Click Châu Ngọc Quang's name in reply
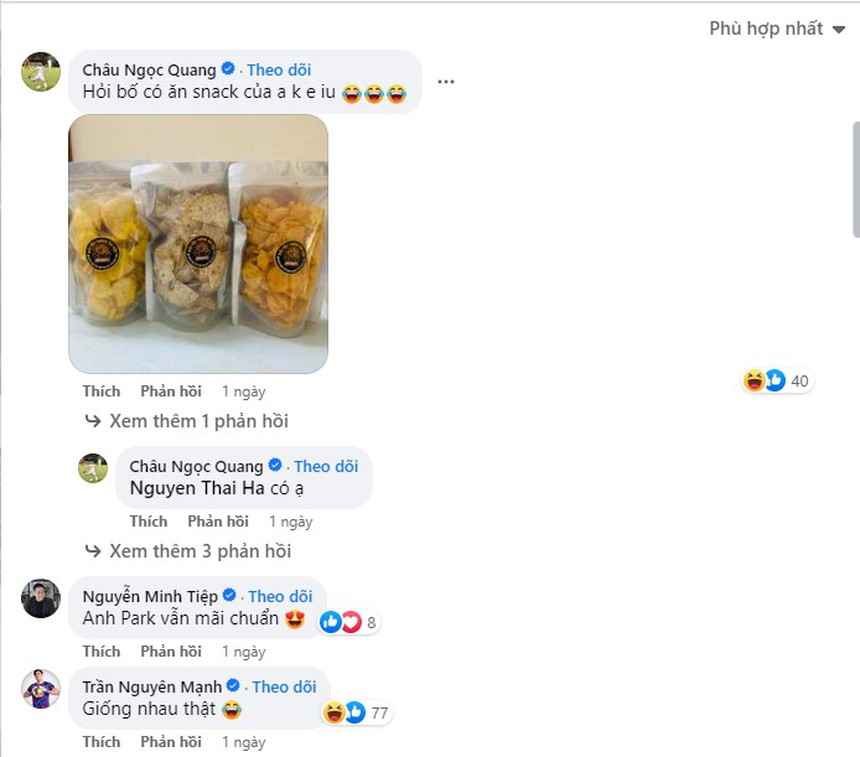 [196, 465]
